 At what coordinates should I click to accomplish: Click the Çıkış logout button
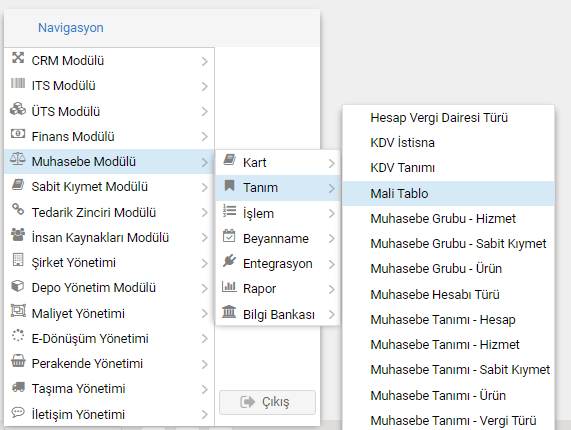tap(267, 402)
